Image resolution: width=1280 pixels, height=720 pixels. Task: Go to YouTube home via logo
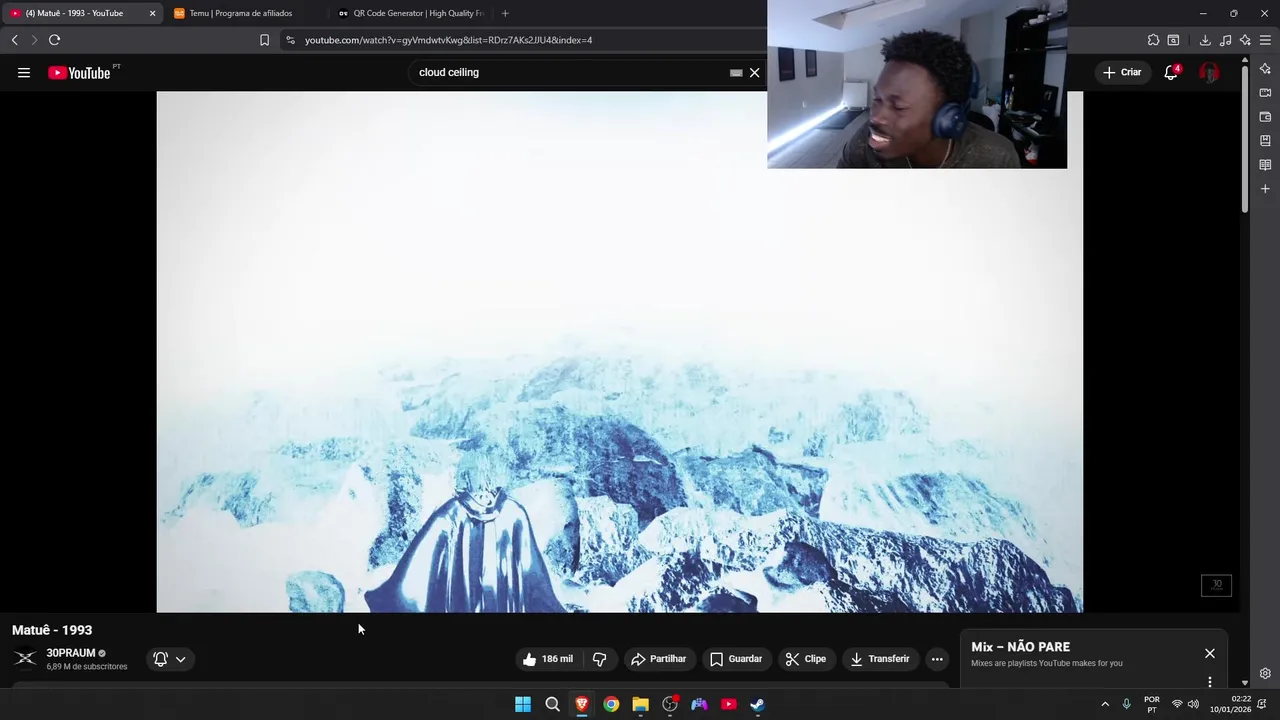click(x=79, y=72)
